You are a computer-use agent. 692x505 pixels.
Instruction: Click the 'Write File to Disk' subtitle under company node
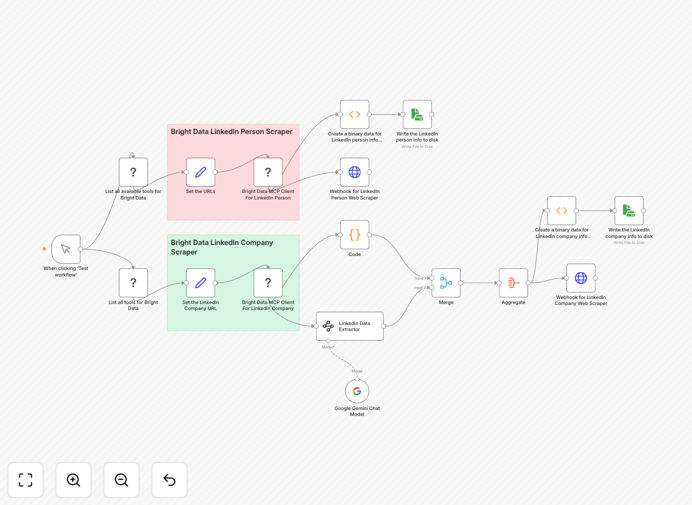click(x=629, y=243)
